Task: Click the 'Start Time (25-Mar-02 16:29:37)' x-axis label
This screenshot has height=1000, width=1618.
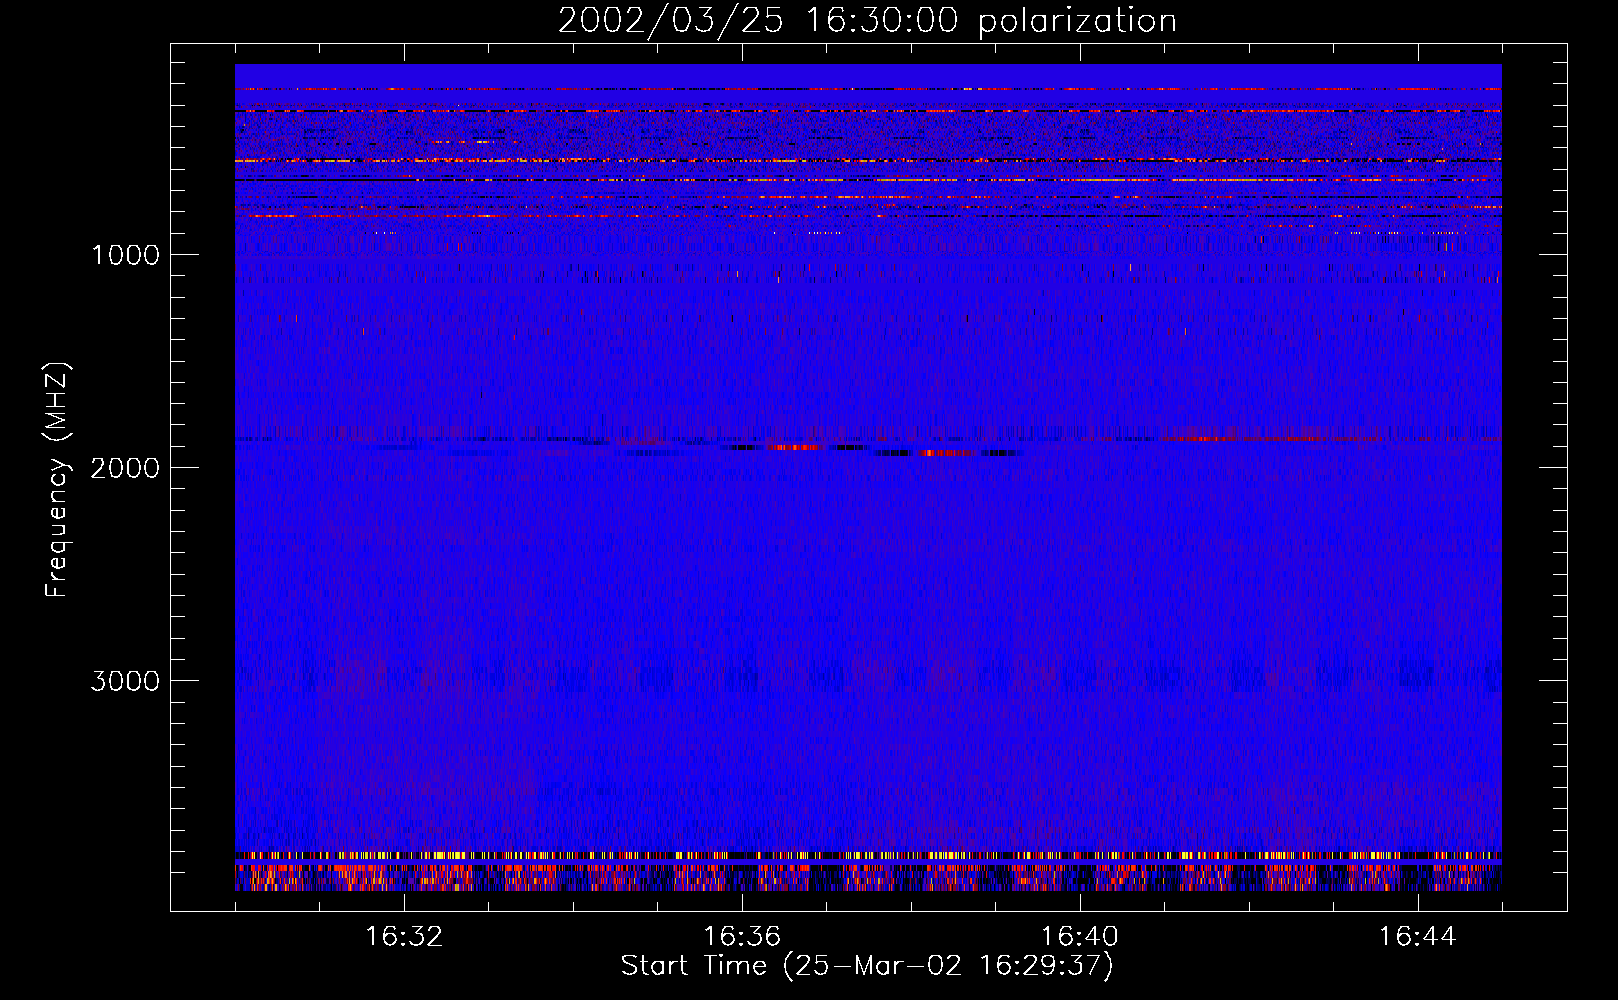Action: (x=867, y=965)
